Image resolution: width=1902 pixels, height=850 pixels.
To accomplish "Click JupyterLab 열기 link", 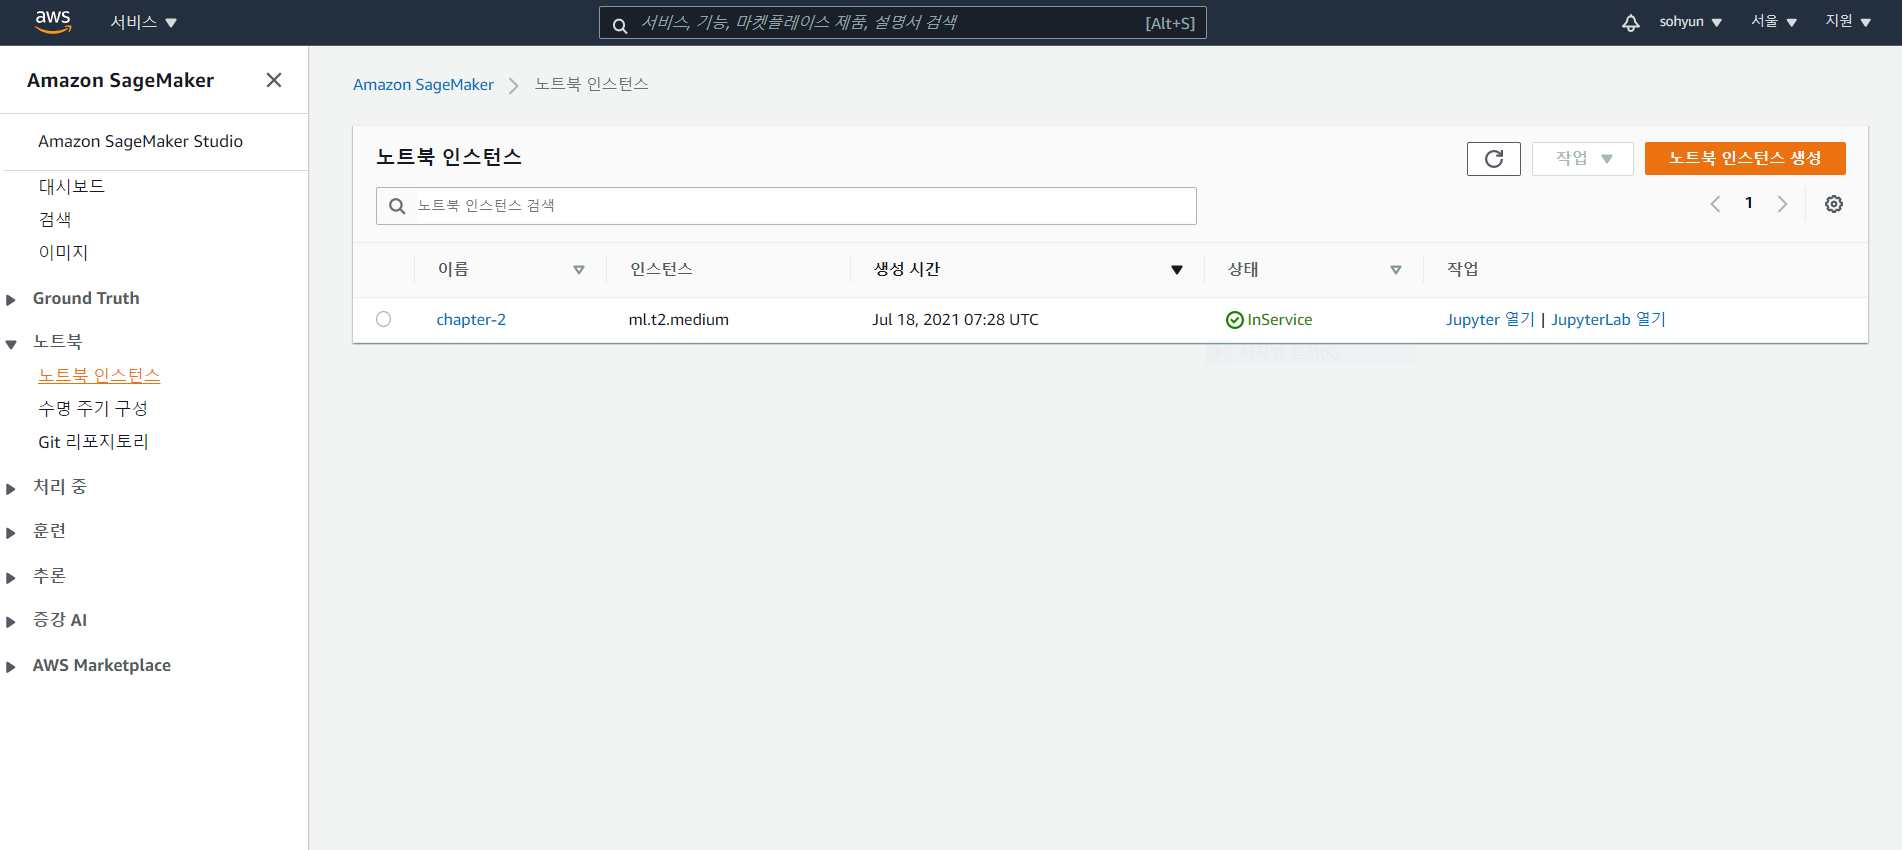I will [x=1608, y=320].
